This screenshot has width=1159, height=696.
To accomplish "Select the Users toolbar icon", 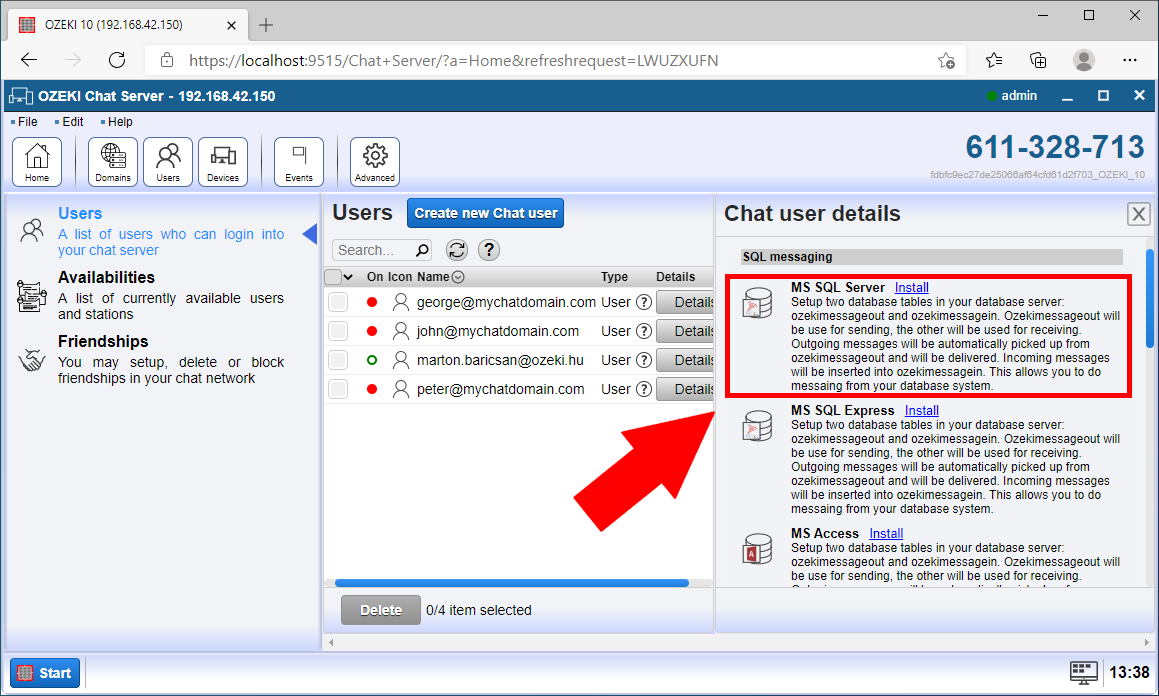I will 167,160.
